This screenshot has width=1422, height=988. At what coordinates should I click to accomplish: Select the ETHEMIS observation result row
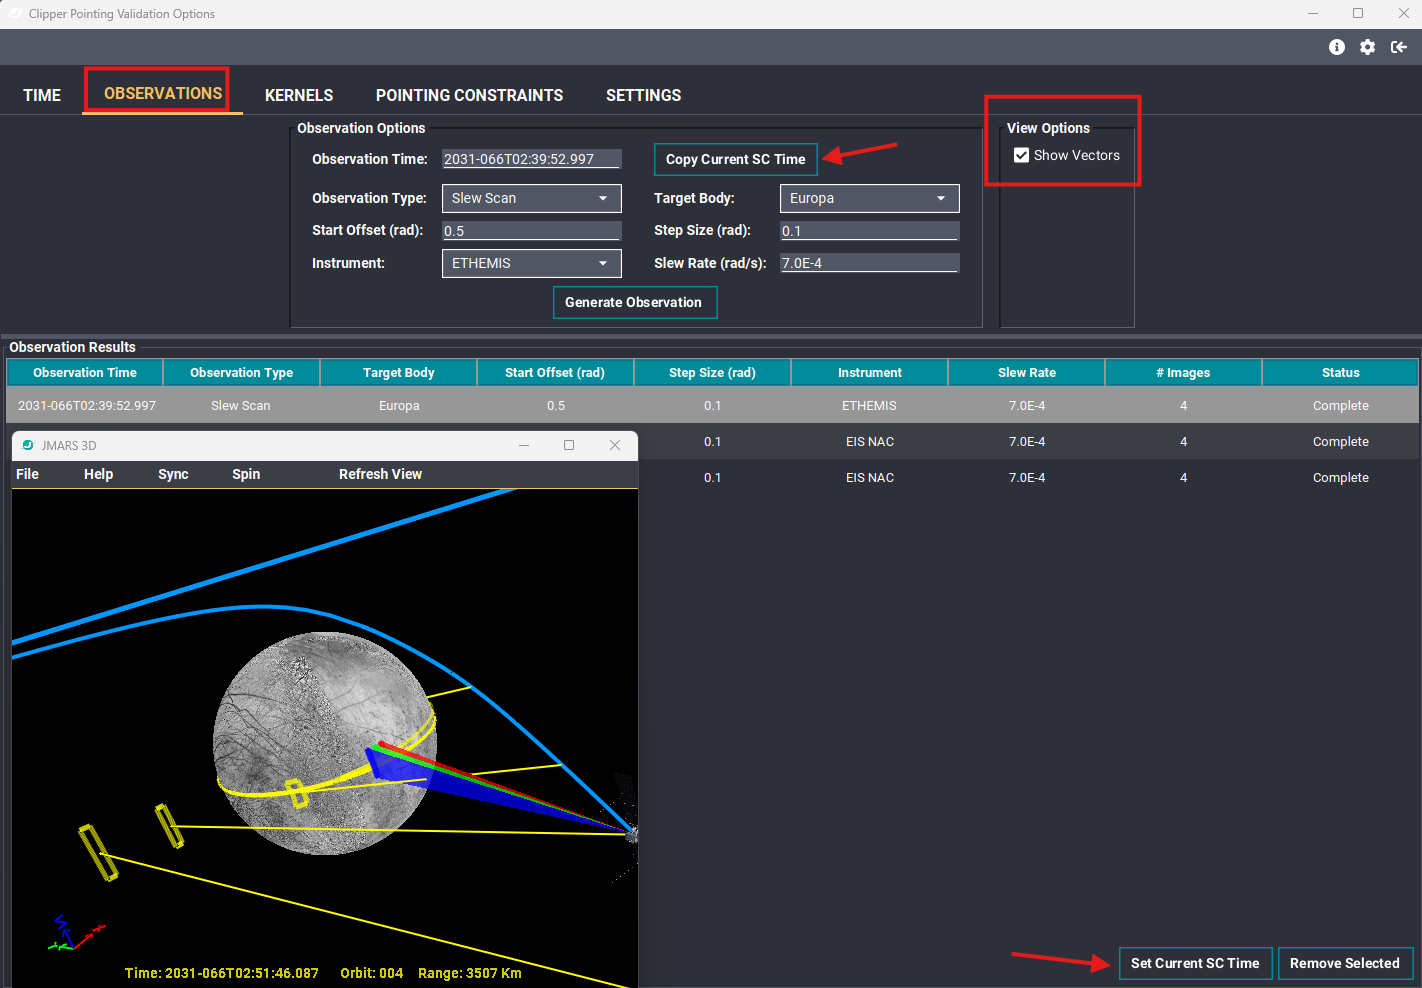pos(712,405)
